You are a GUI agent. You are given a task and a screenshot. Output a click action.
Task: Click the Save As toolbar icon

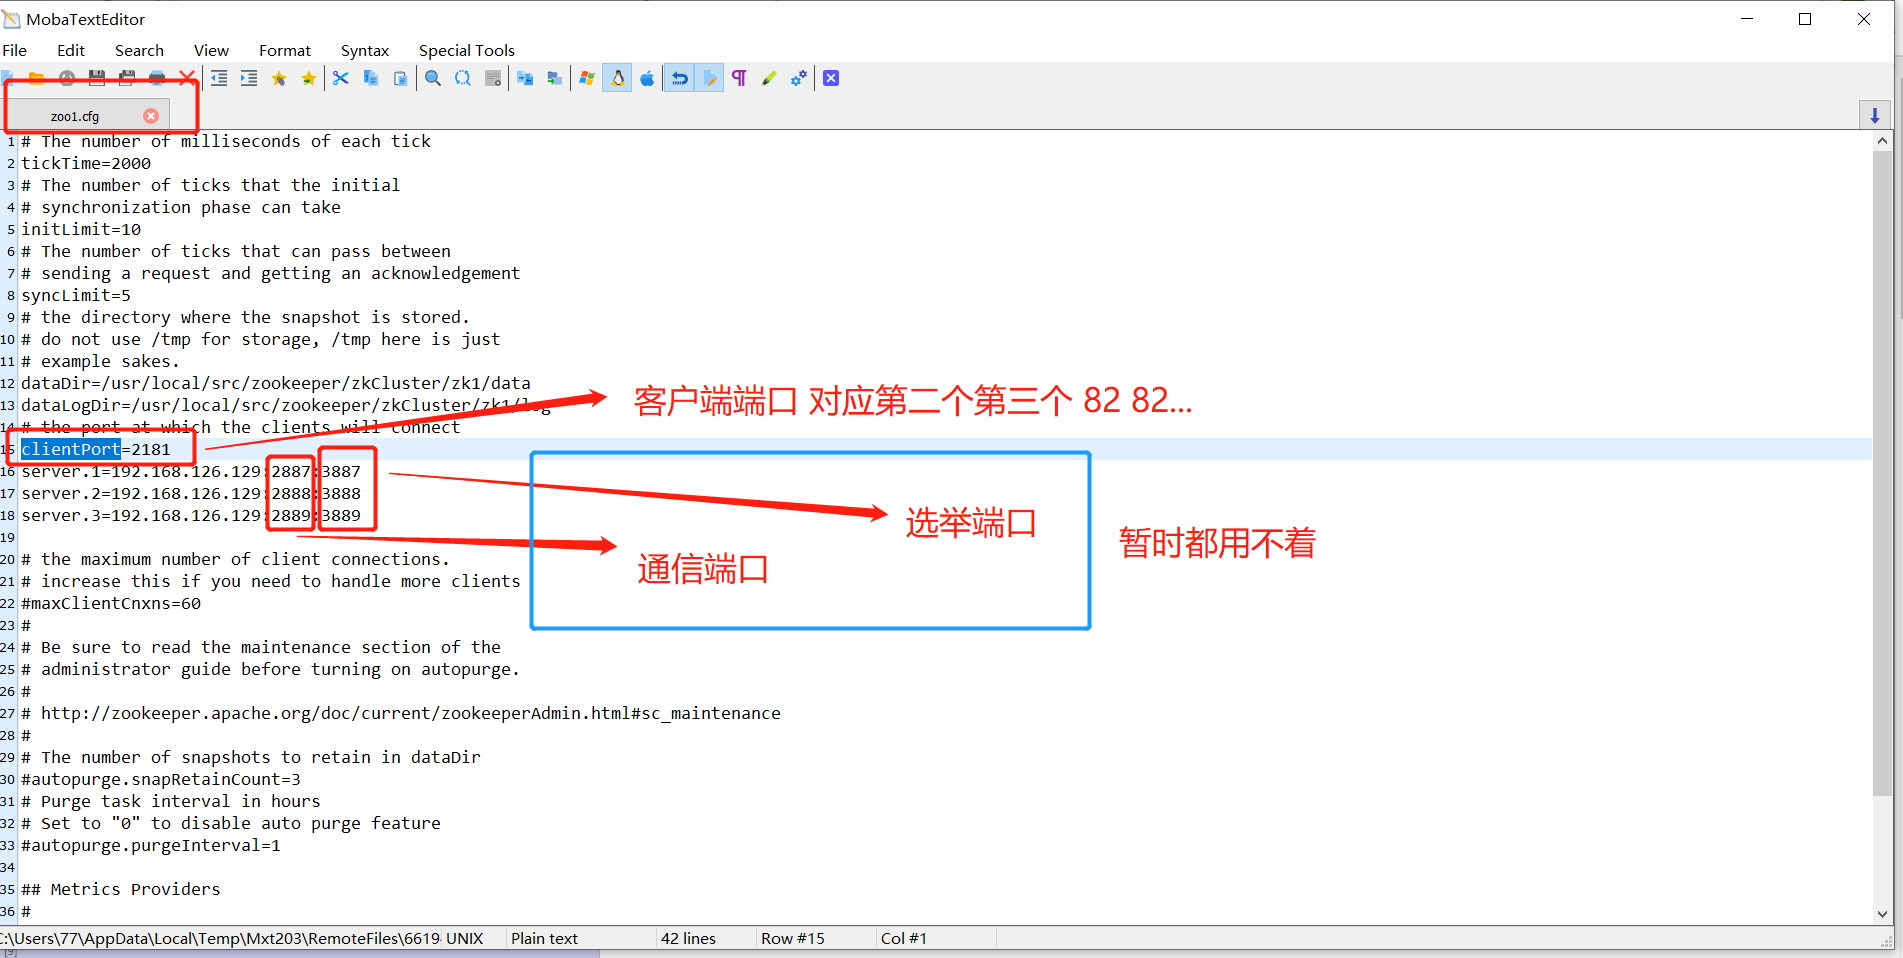127,78
